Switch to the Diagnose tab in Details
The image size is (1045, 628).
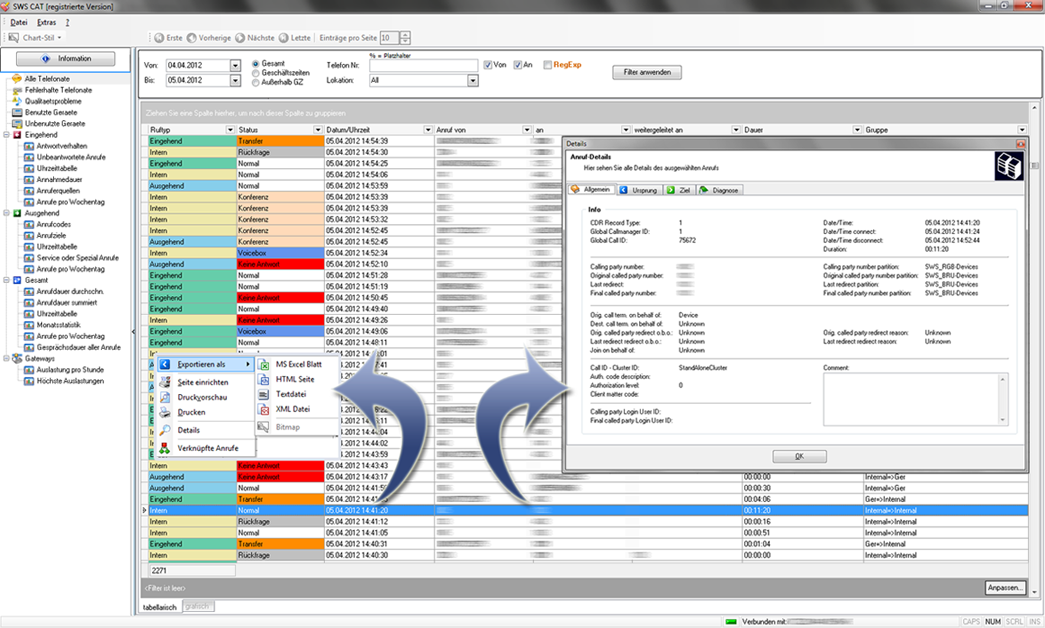click(720, 190)
